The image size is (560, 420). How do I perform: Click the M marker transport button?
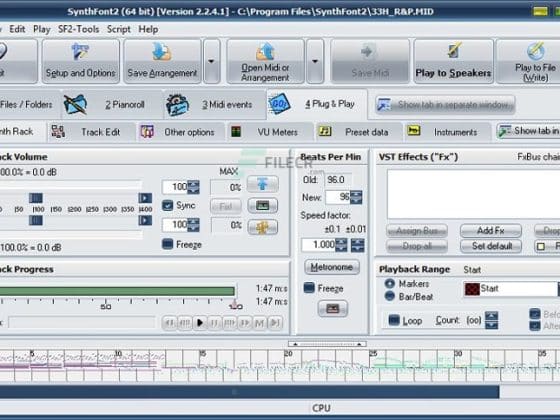pyautogui.click(x=260, y=323)
